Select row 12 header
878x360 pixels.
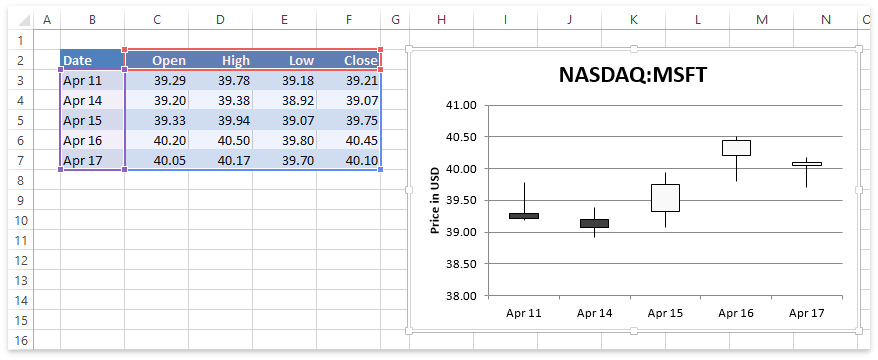(21, 260)
